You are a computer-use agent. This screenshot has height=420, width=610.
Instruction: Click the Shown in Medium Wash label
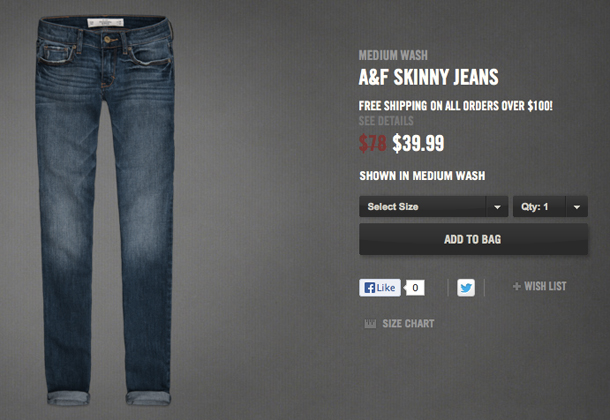(422, 176)
